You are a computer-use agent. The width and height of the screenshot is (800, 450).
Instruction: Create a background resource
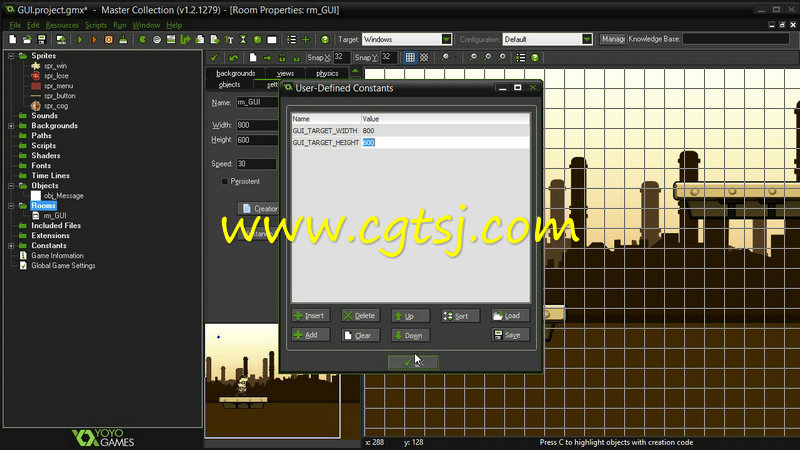171,39
